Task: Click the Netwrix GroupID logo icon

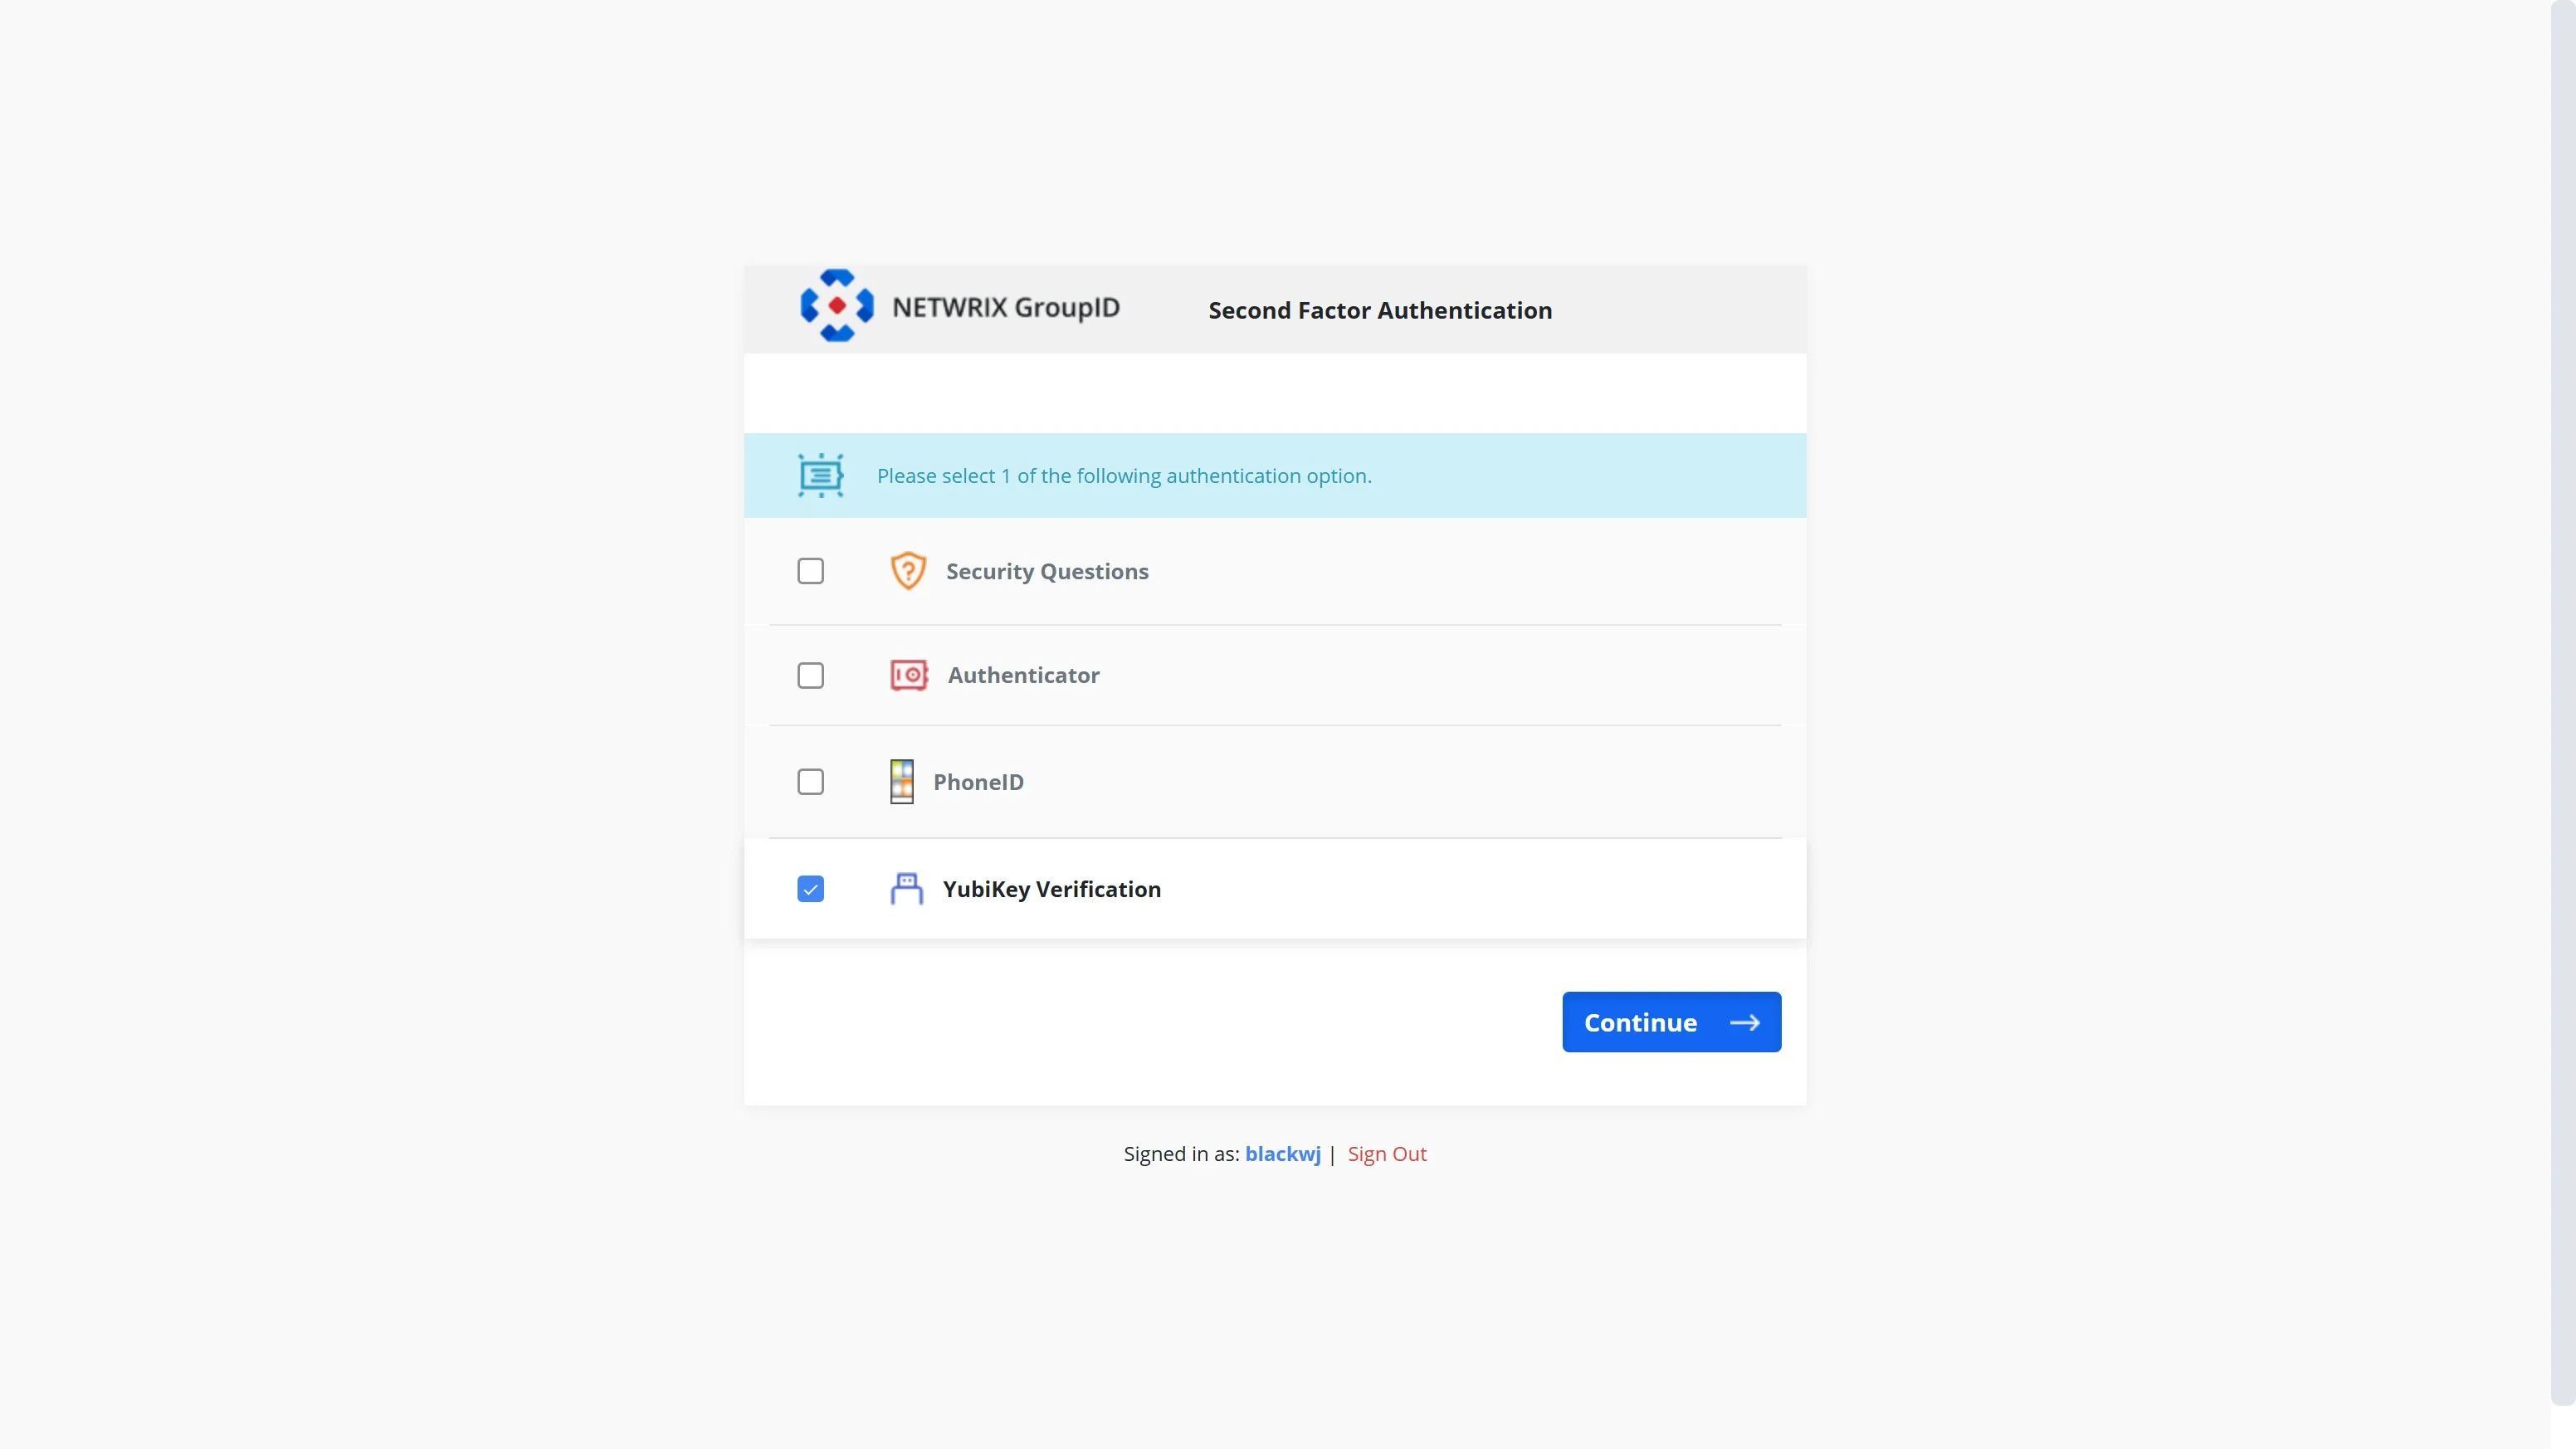Action: (837, 306)
